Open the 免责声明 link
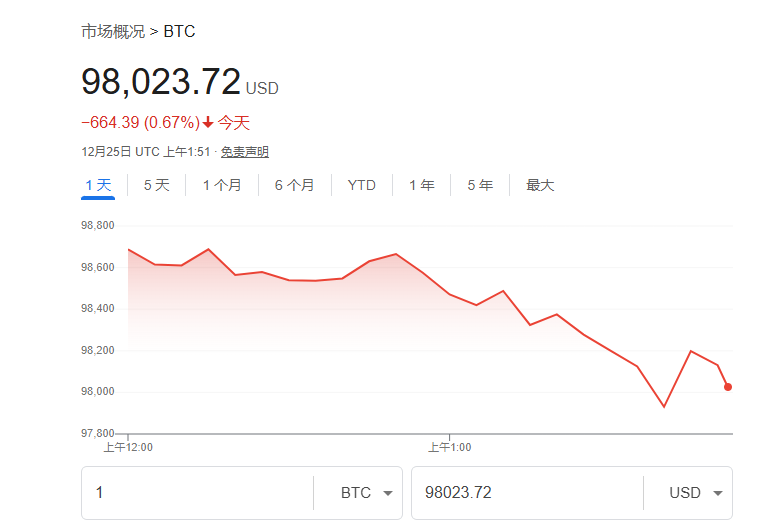 [245, 152]
